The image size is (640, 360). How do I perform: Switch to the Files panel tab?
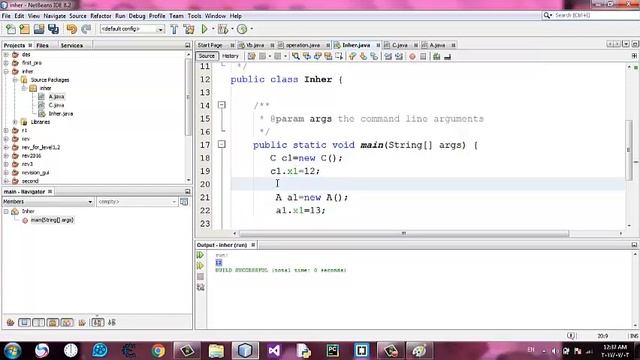click(x=42, y=45)
